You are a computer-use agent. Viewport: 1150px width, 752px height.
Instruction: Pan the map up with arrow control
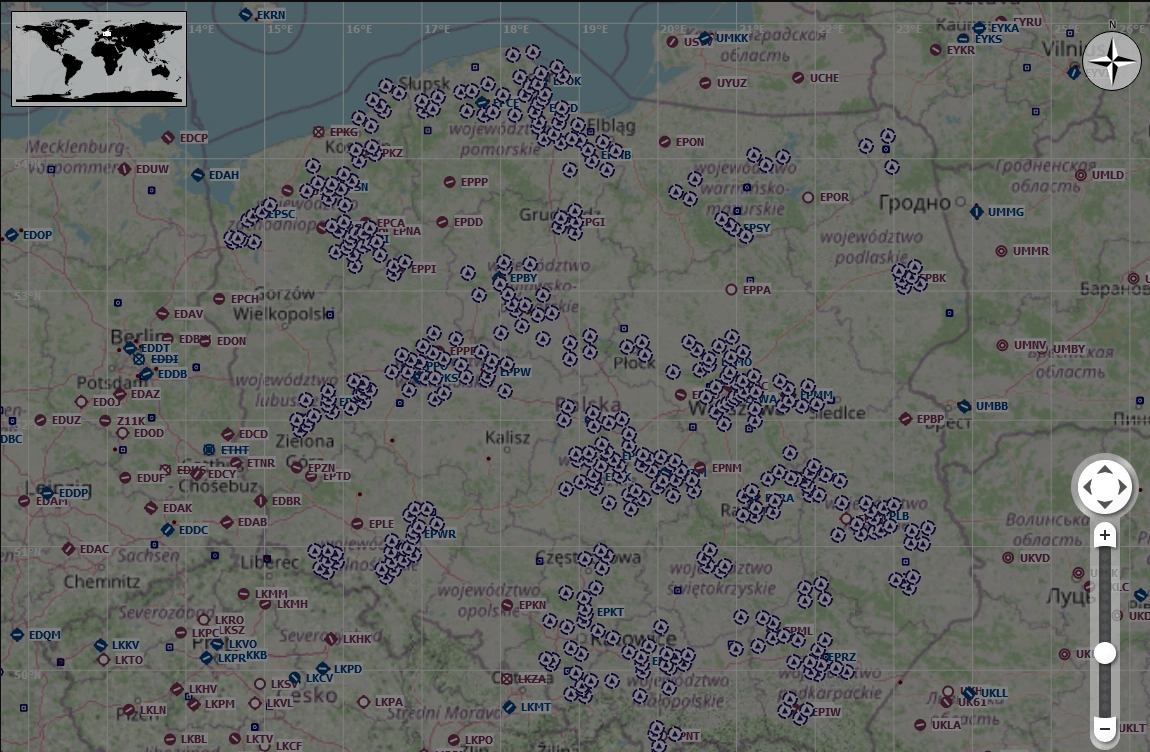(1105, 470)
